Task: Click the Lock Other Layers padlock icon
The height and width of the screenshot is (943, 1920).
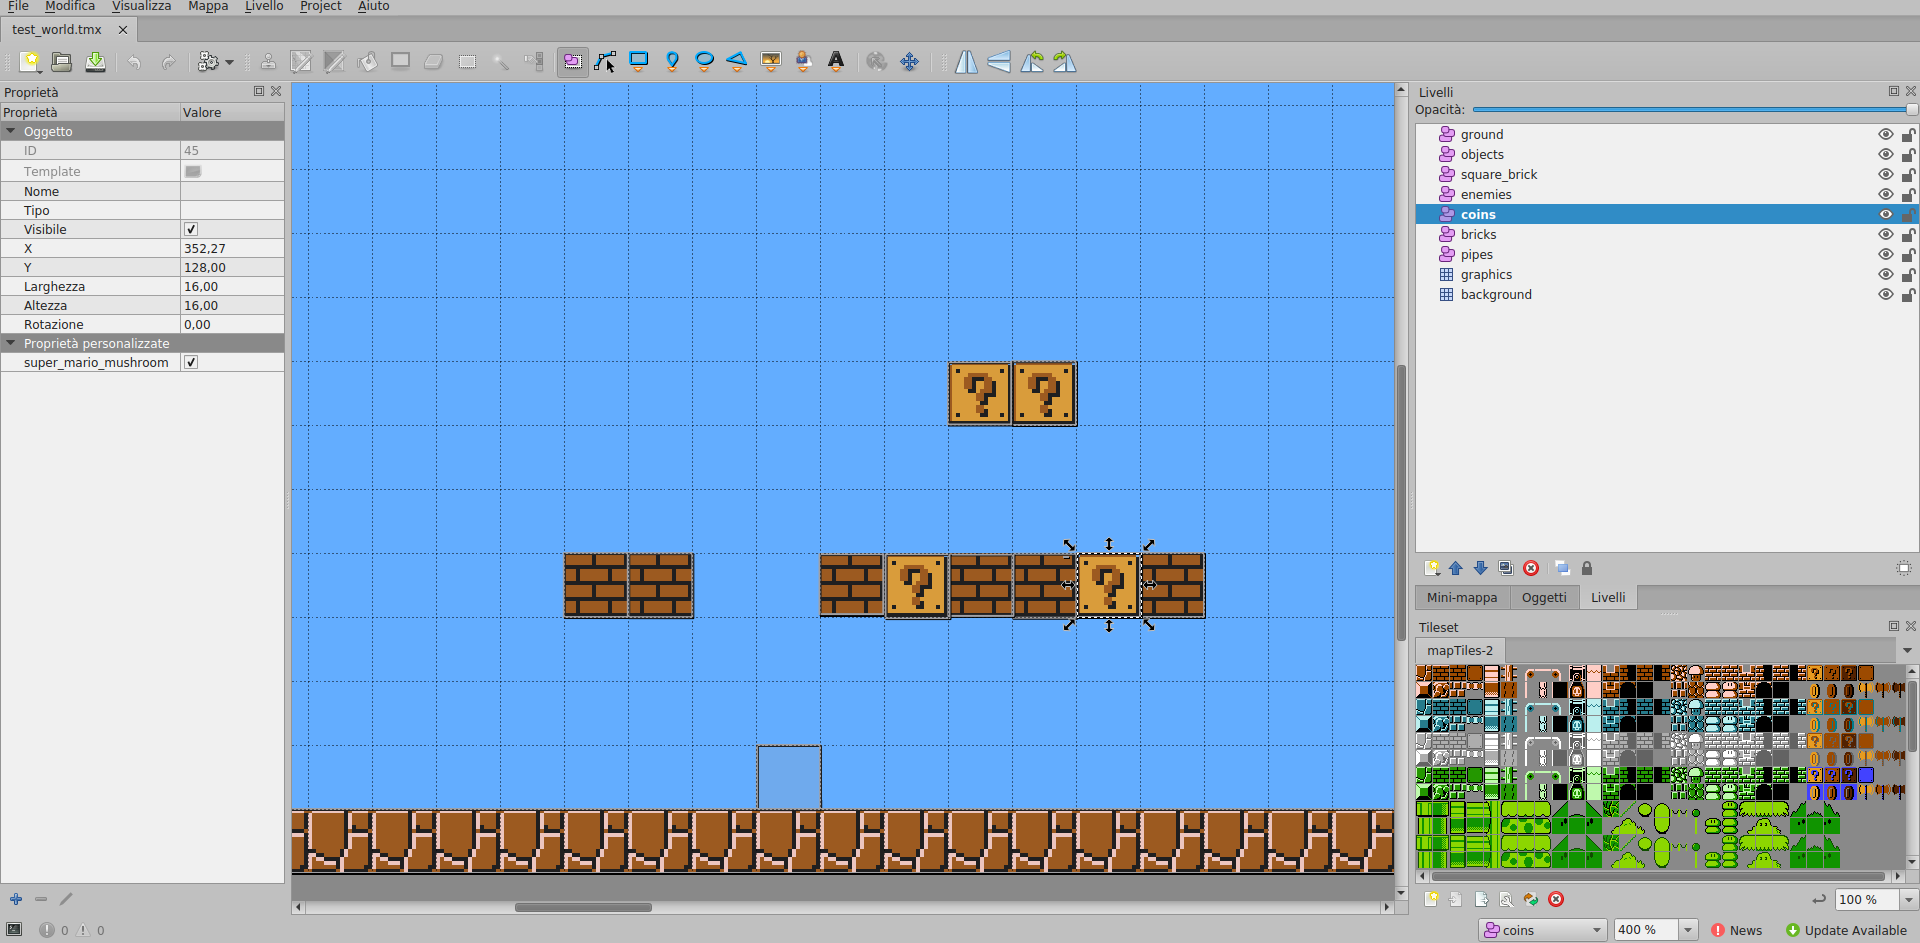Action: point(1587,568)
